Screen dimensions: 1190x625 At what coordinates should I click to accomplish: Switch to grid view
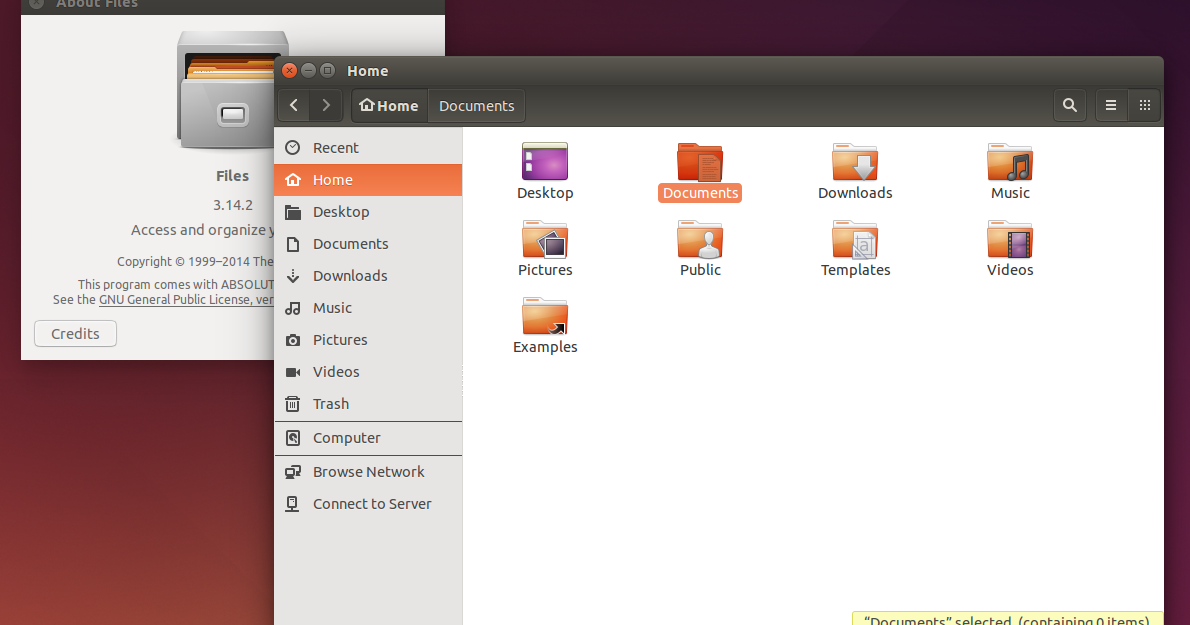click(1145, 105)
